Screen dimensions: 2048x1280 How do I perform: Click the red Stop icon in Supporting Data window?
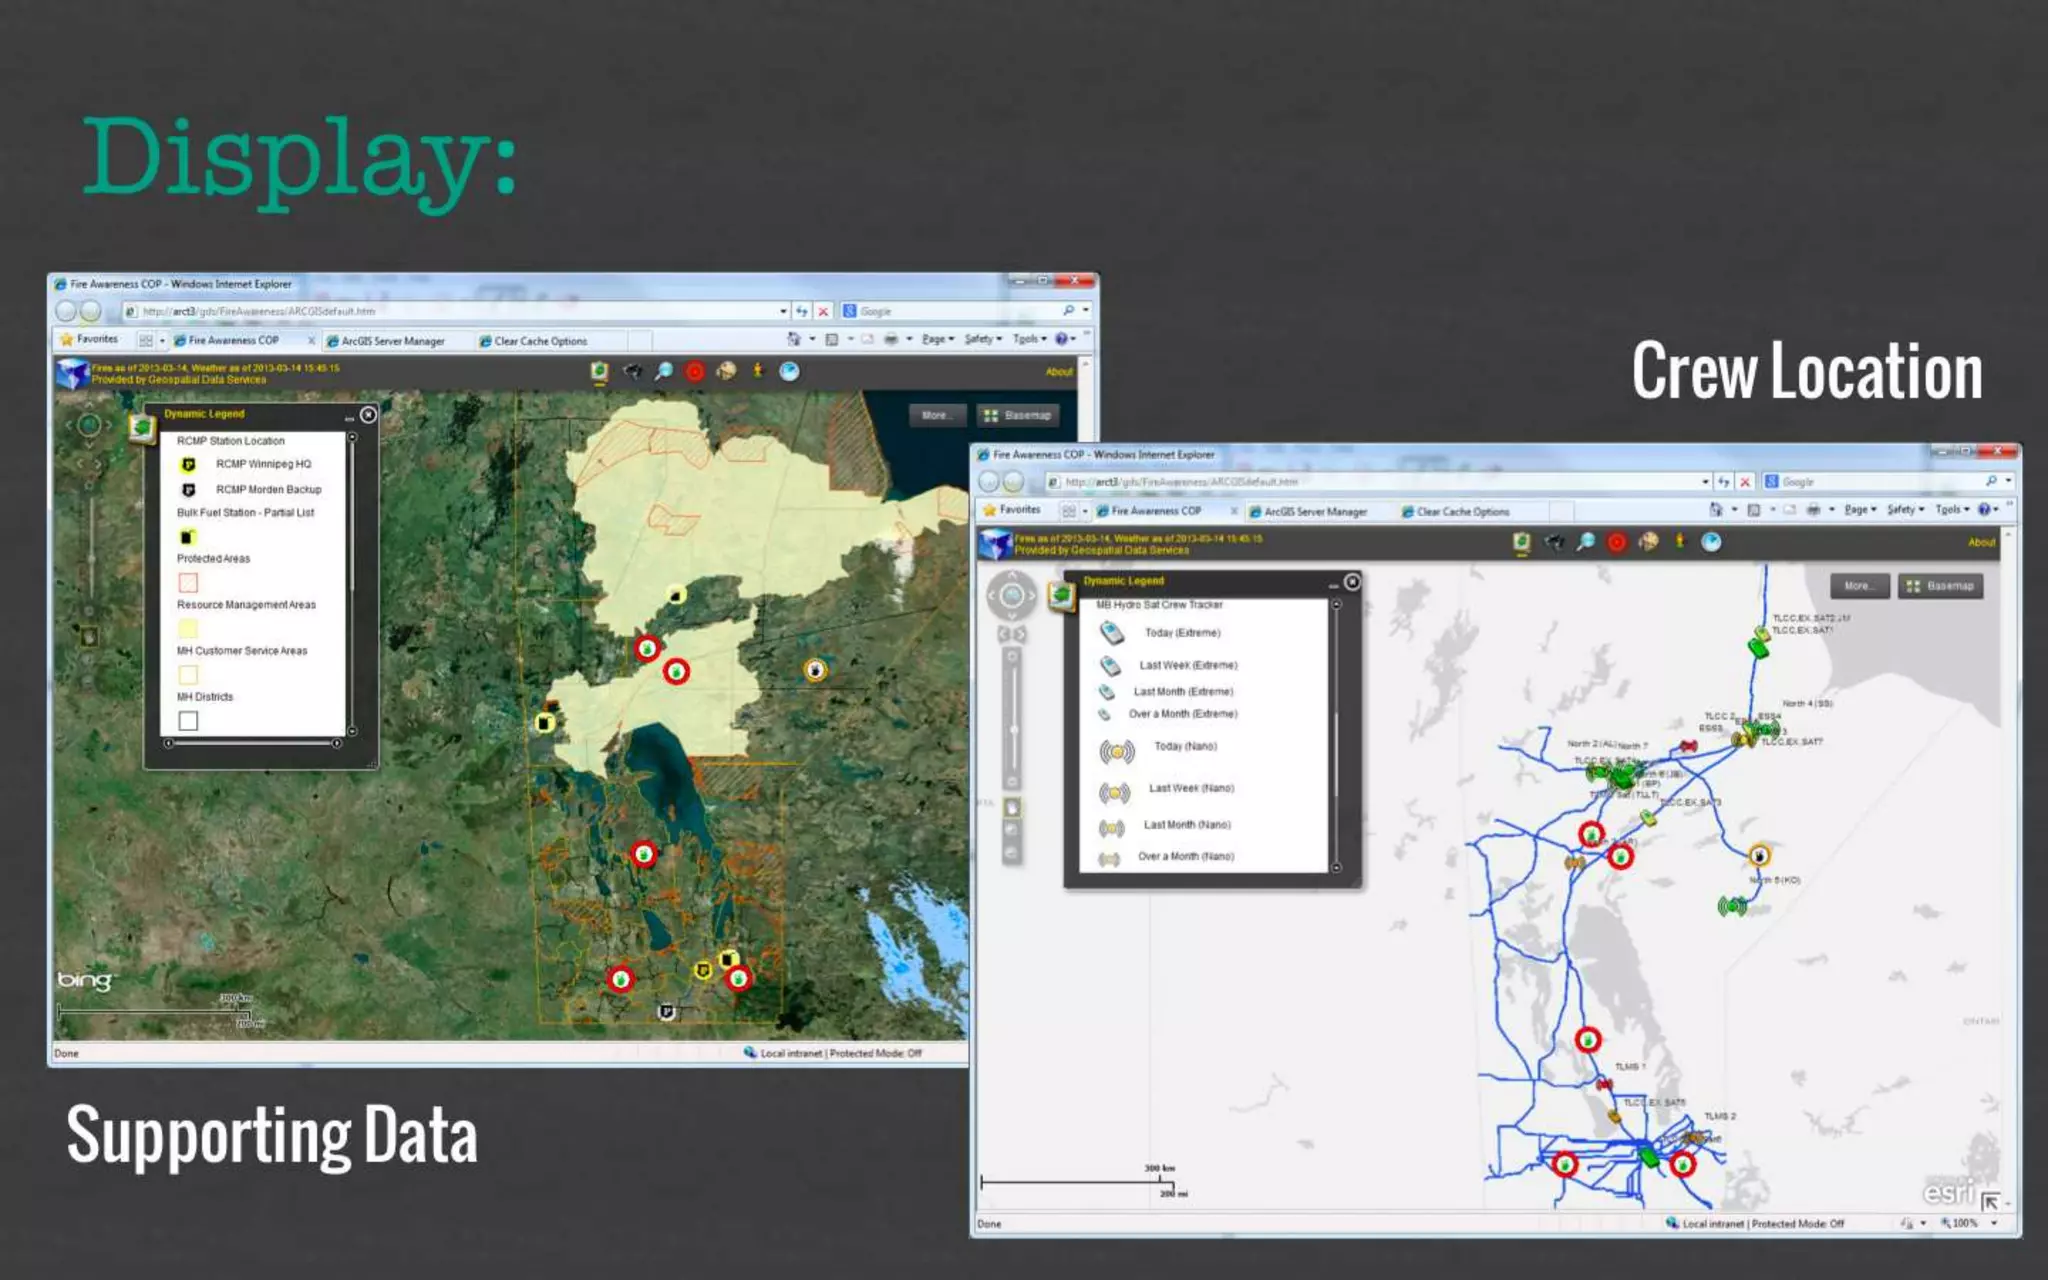pyautogui.click(x=823, y=312)
